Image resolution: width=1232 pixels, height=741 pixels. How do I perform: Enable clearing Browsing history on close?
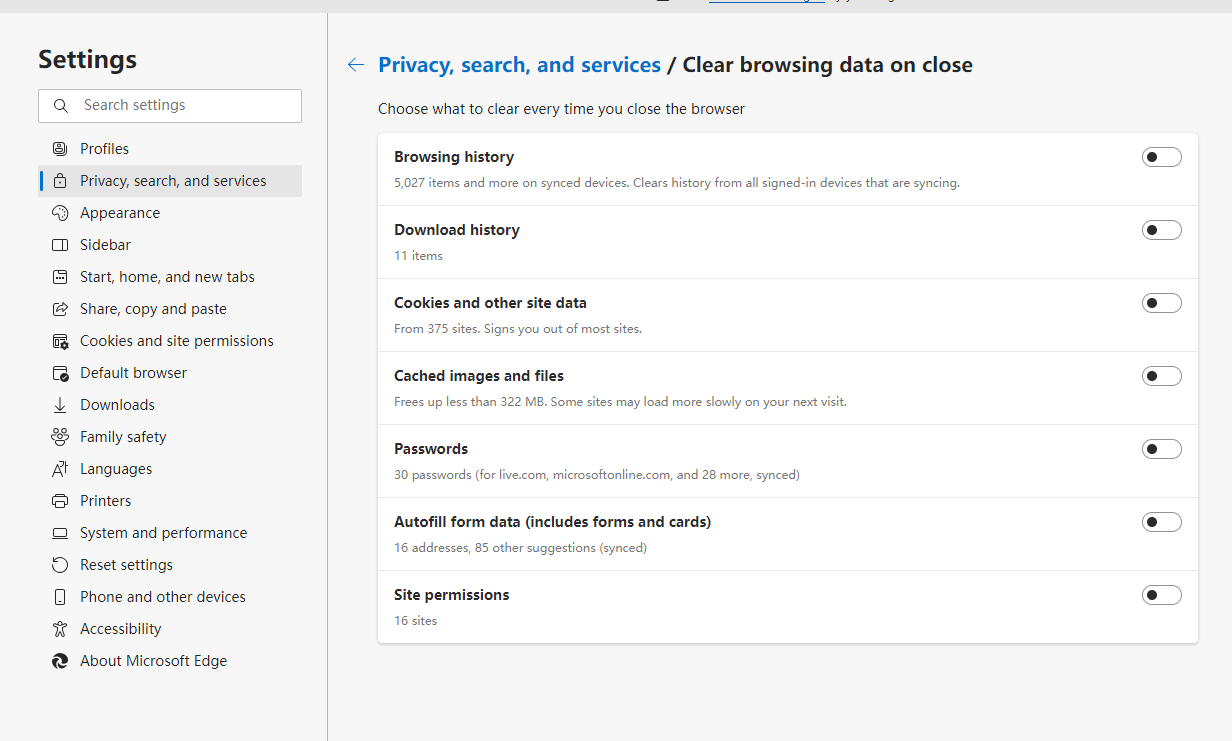point(1161,157)
